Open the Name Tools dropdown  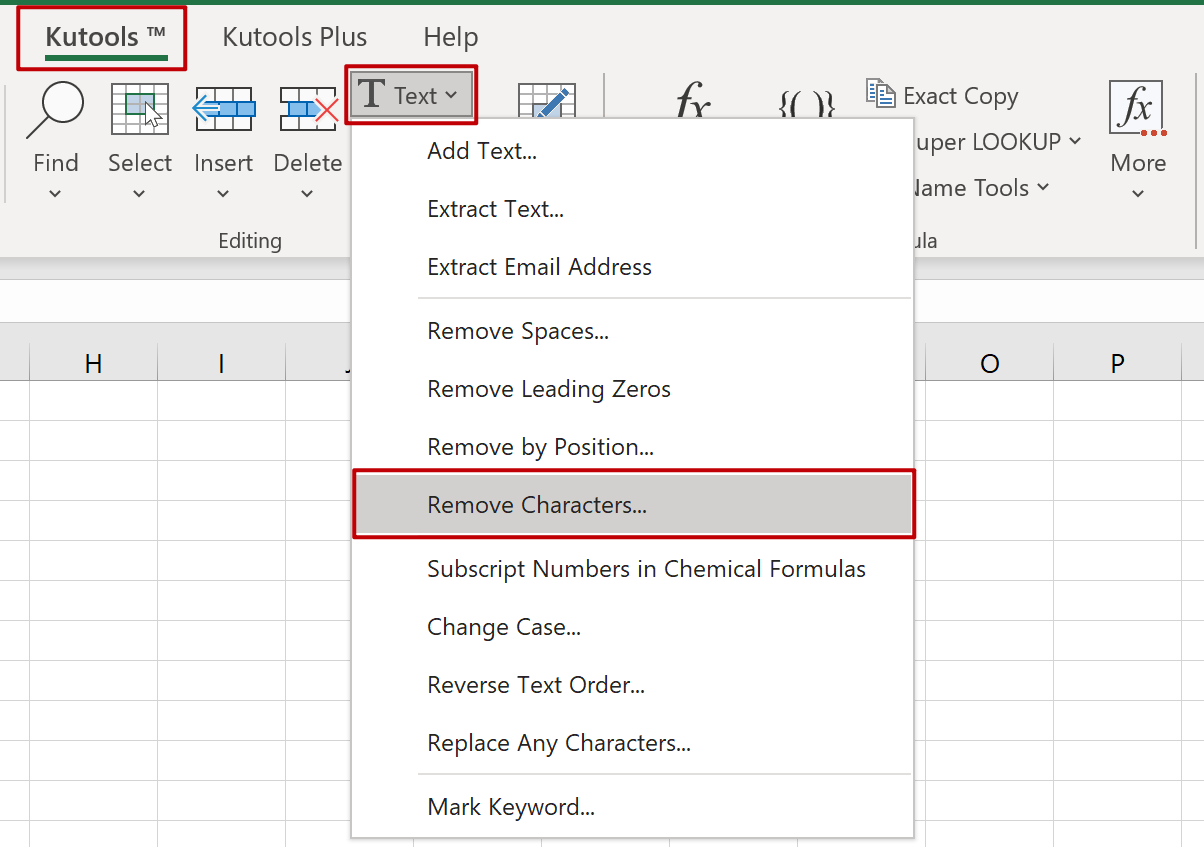click(x=1044, y=188)
